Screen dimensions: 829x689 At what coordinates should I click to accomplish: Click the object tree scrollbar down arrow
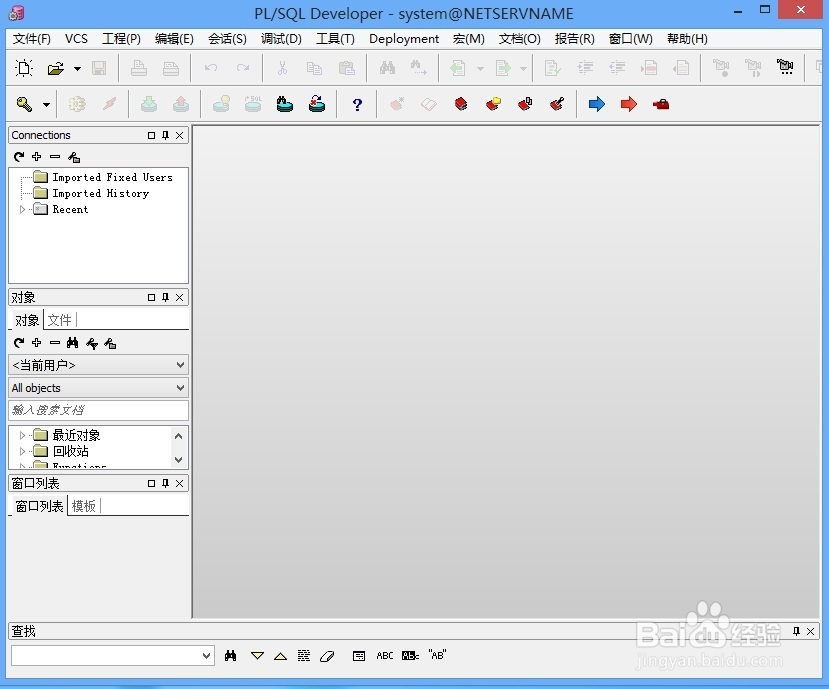tap(179, 460)
